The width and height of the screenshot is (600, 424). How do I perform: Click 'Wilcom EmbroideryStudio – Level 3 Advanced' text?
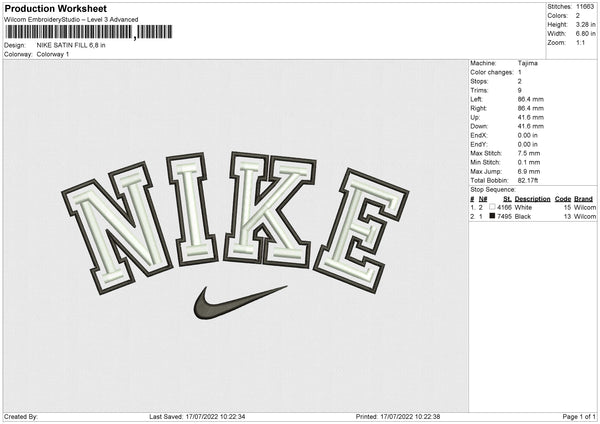point(71,20)
